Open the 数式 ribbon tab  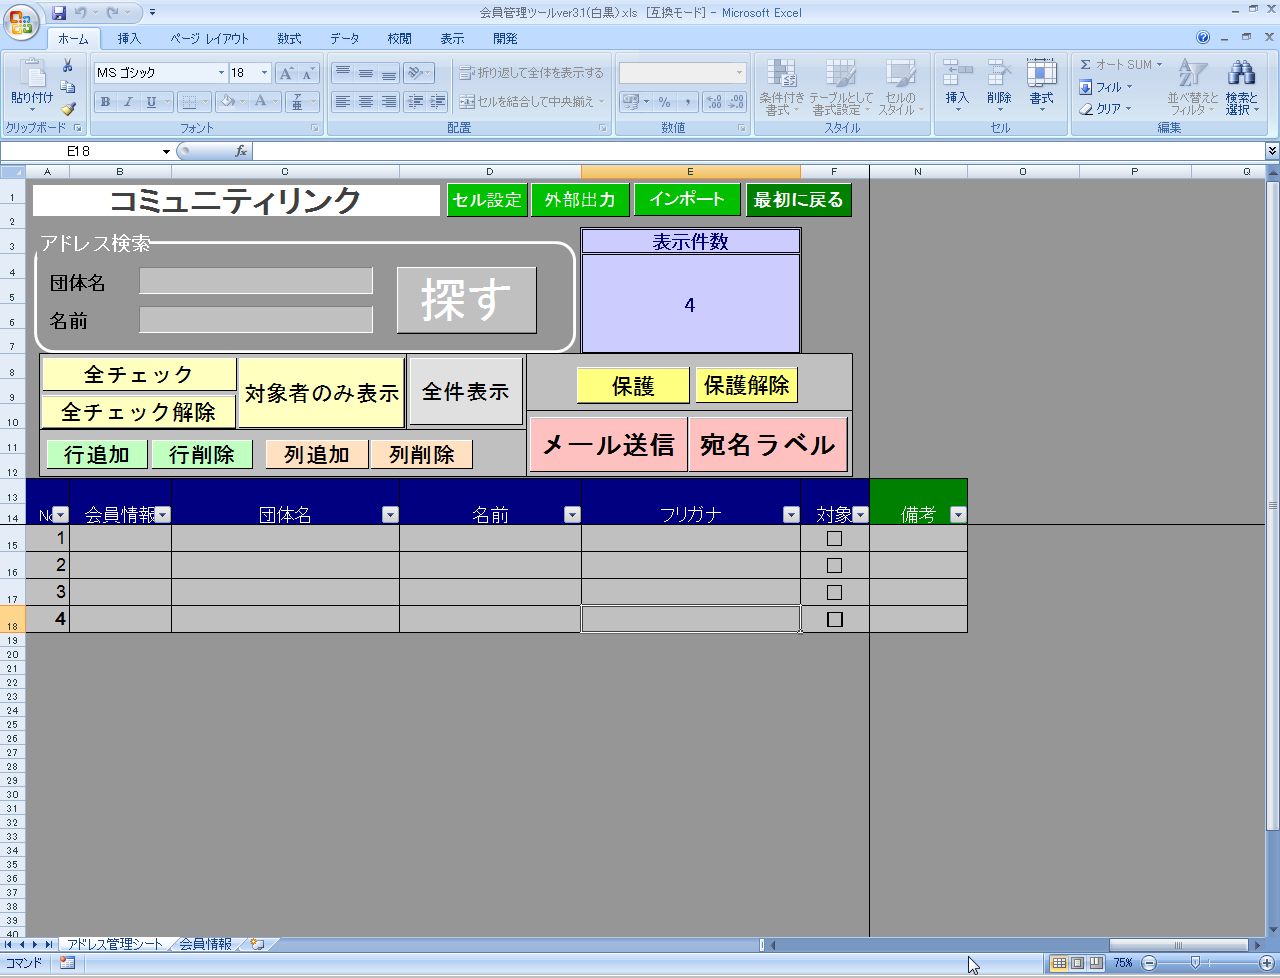(289, 39)
